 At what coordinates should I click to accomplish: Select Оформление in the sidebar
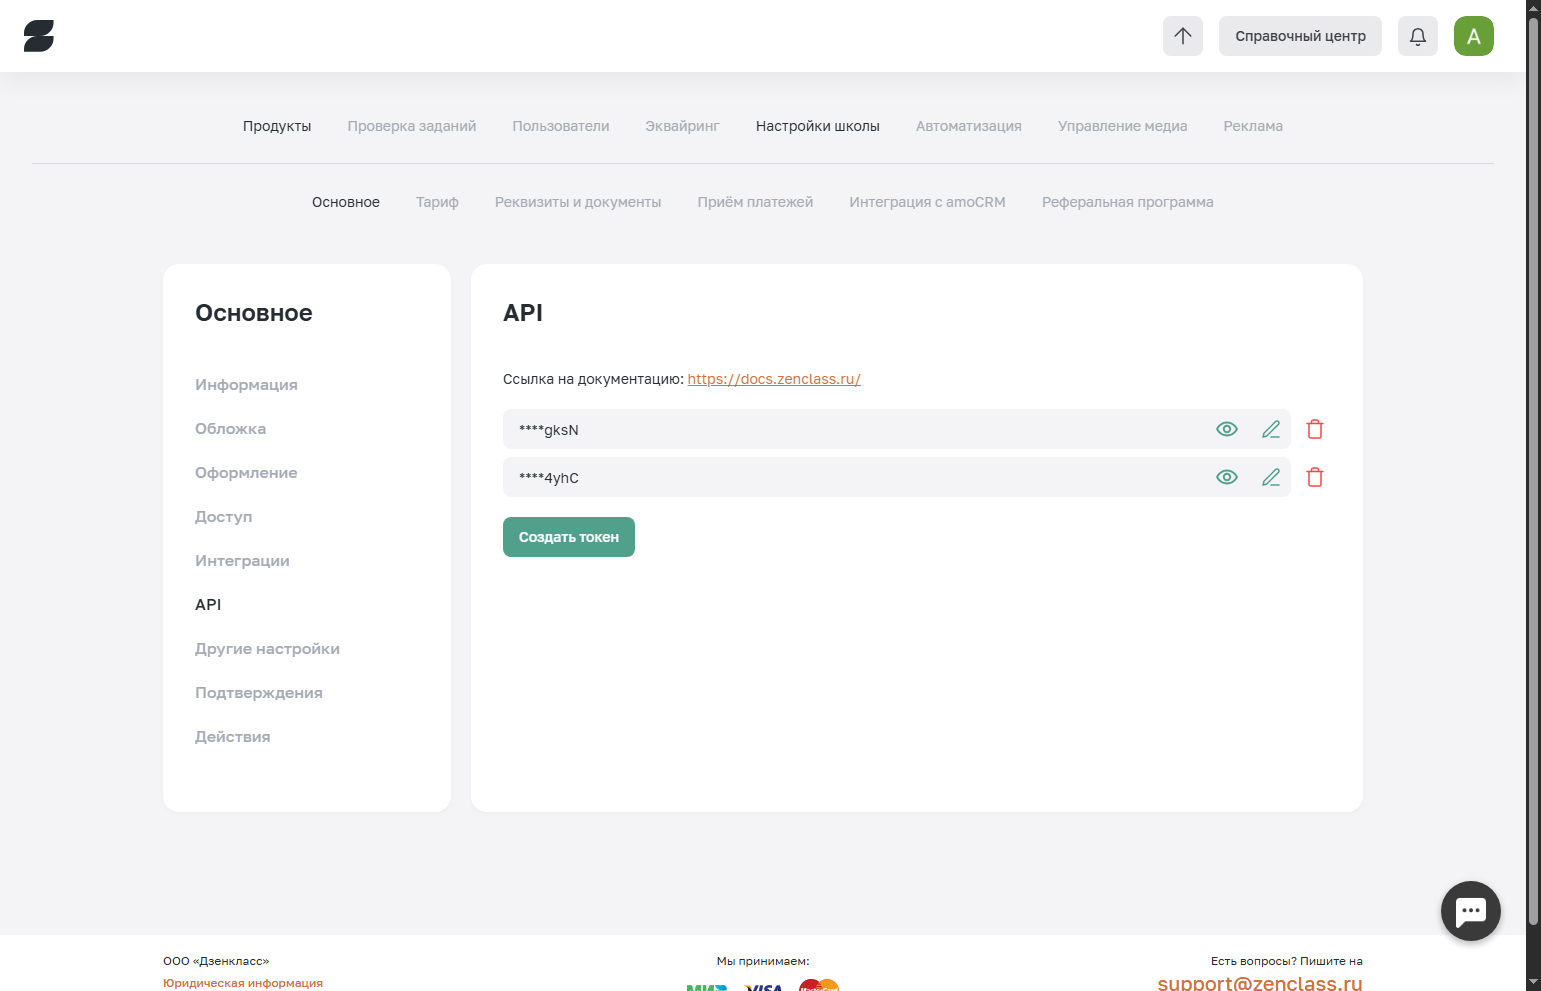tap(246, 473)
